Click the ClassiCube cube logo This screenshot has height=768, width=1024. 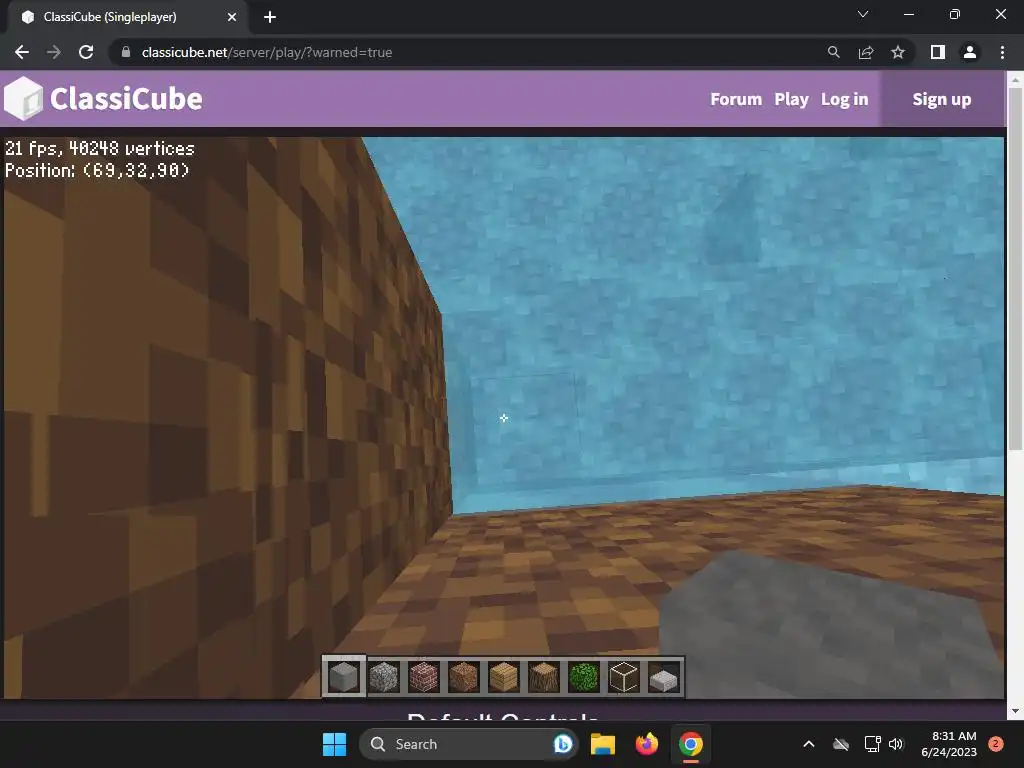pos(24,99)
